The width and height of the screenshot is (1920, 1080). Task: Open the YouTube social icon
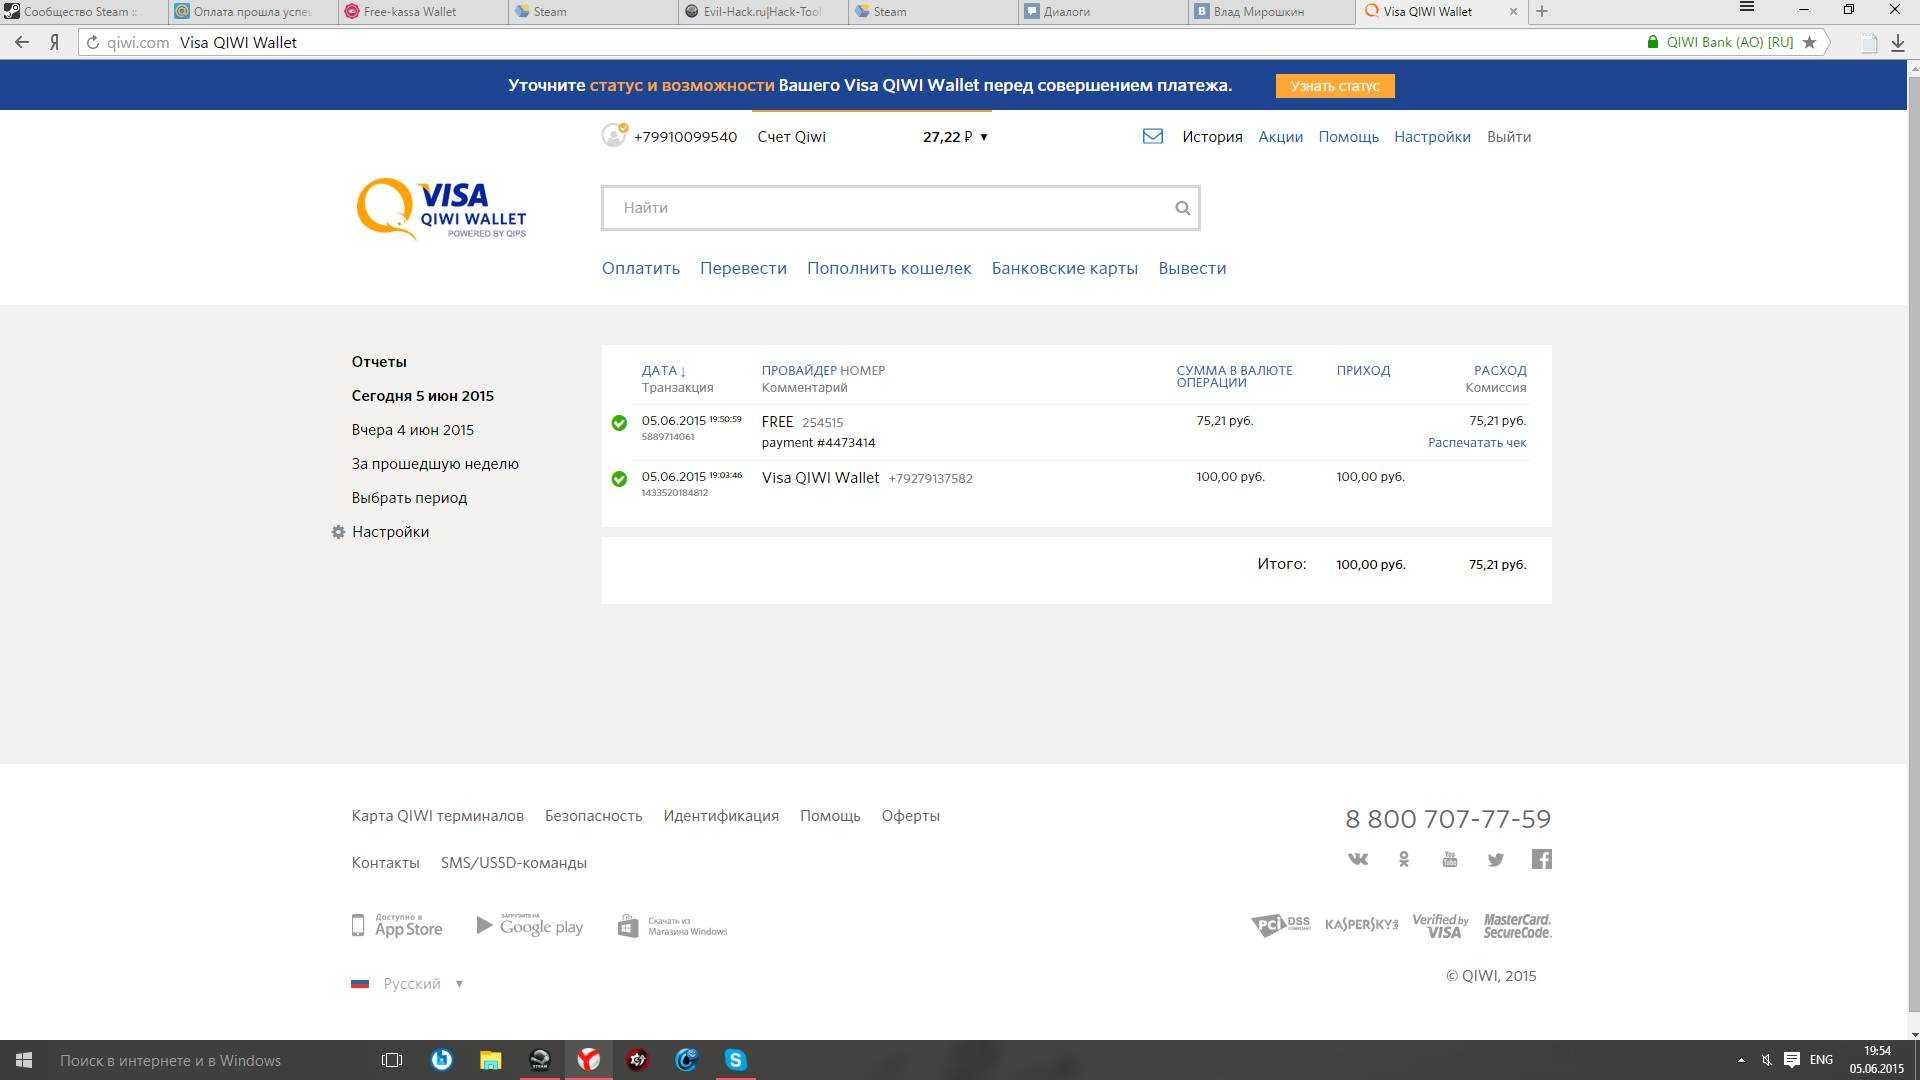1449,859
